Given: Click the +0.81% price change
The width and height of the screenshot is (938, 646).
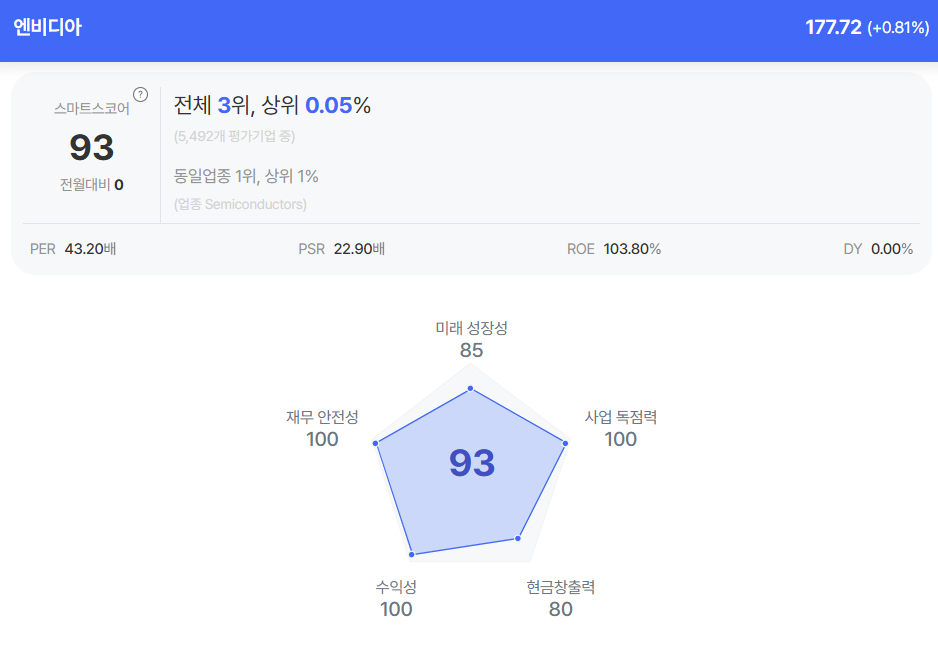Looking at the screenshot, I should [x=898, y=28].
